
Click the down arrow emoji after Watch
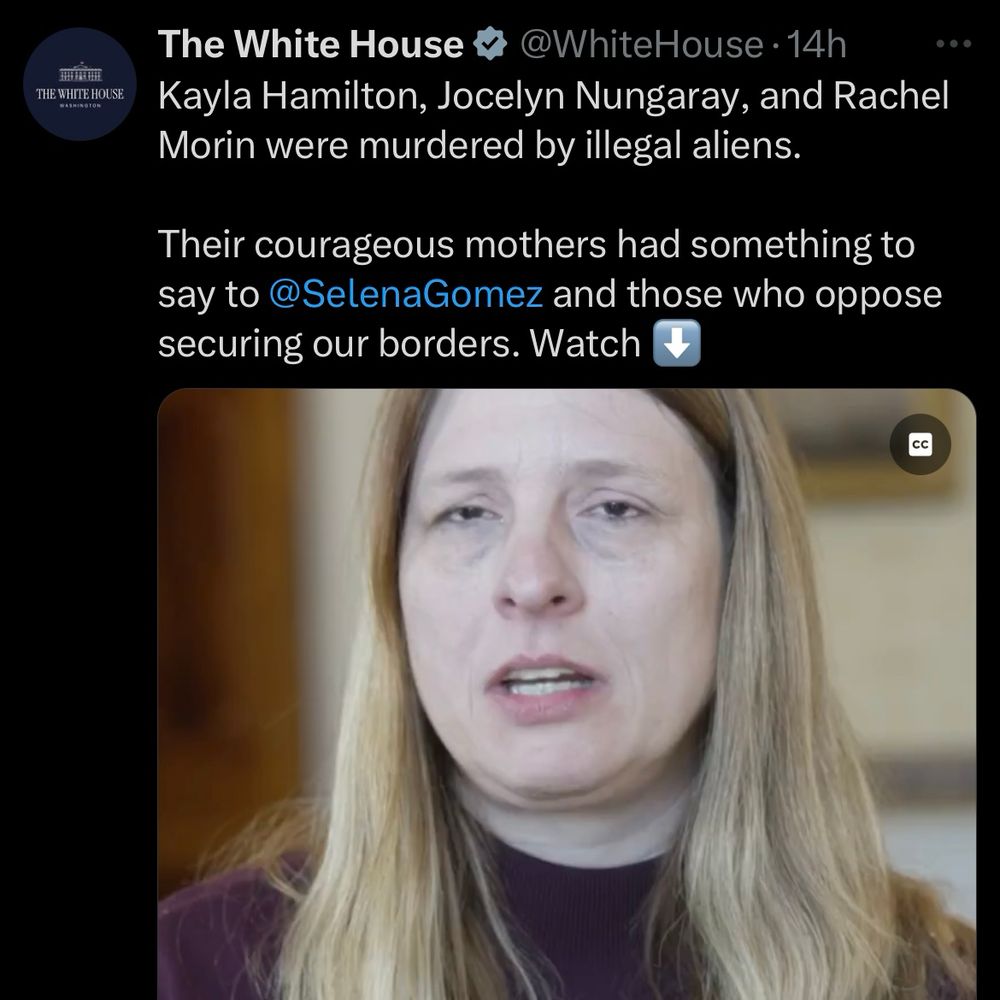pyautogui.click(x=677, y=343)
